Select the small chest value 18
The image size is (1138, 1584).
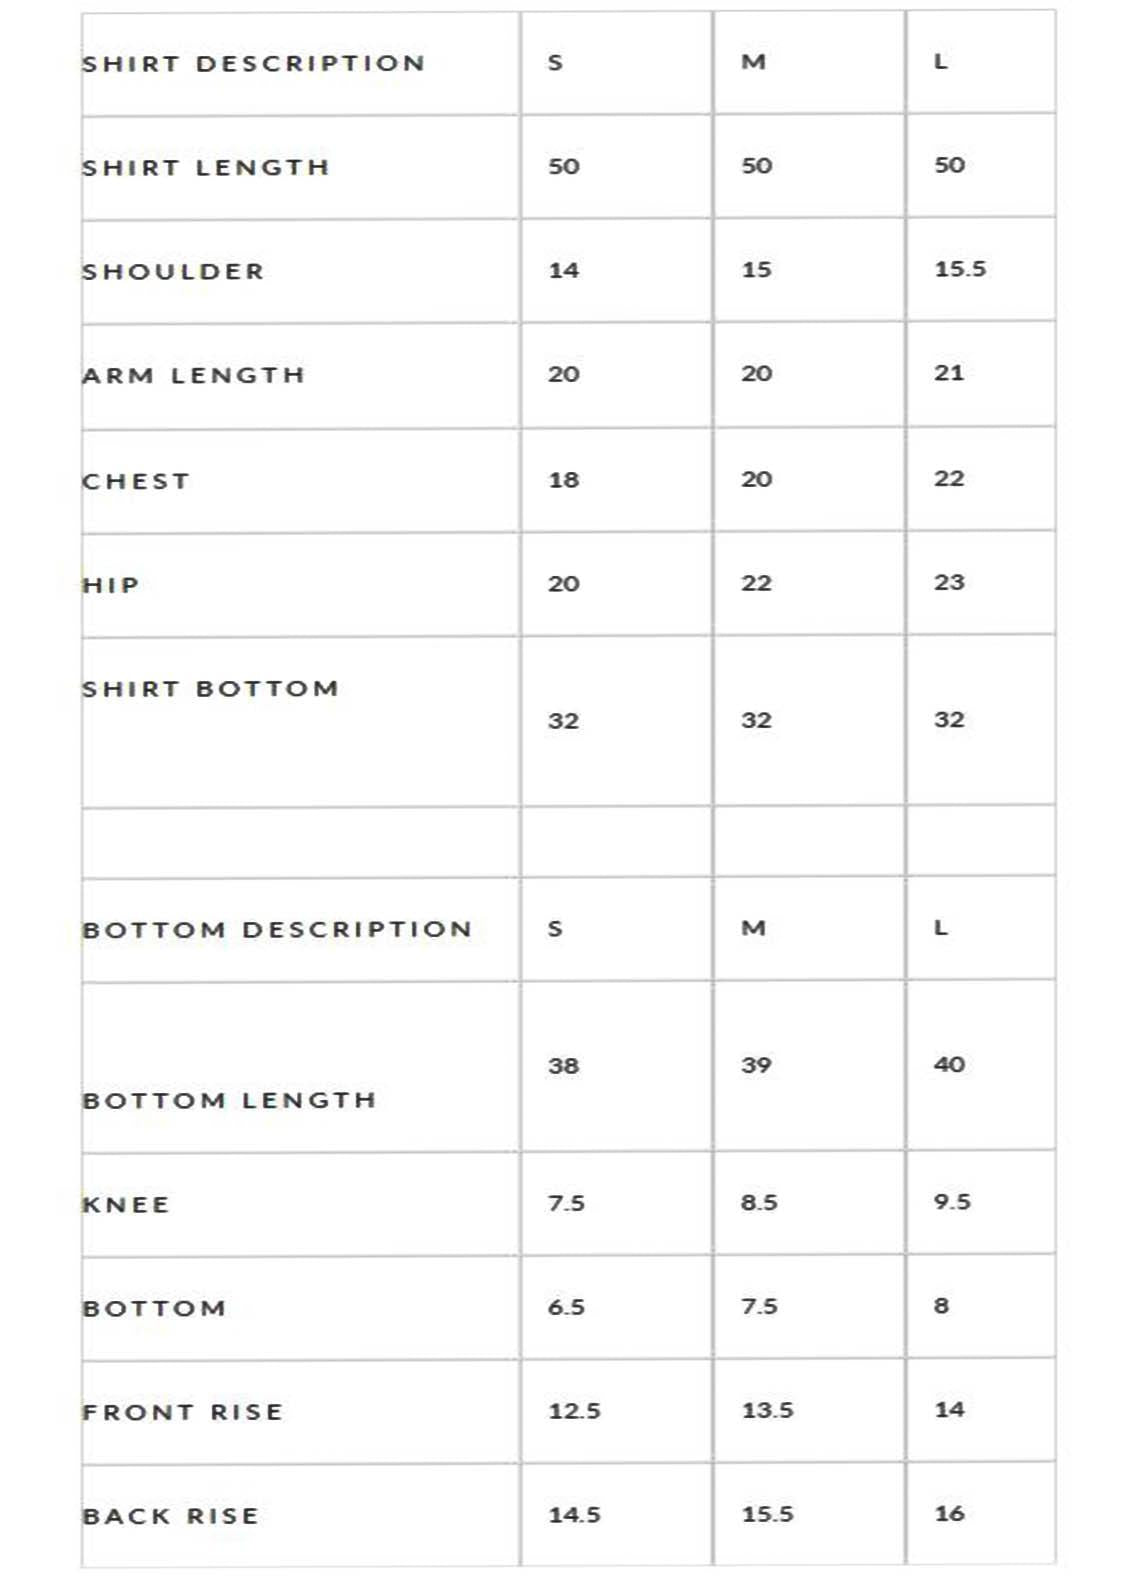pos(564,480)
